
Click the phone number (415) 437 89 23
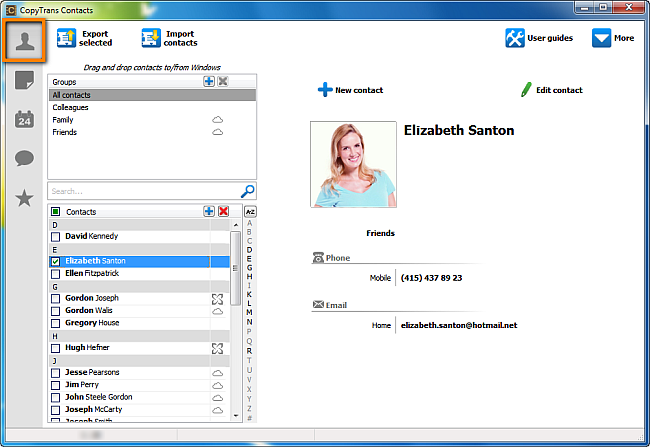click(x=432, y=278)
